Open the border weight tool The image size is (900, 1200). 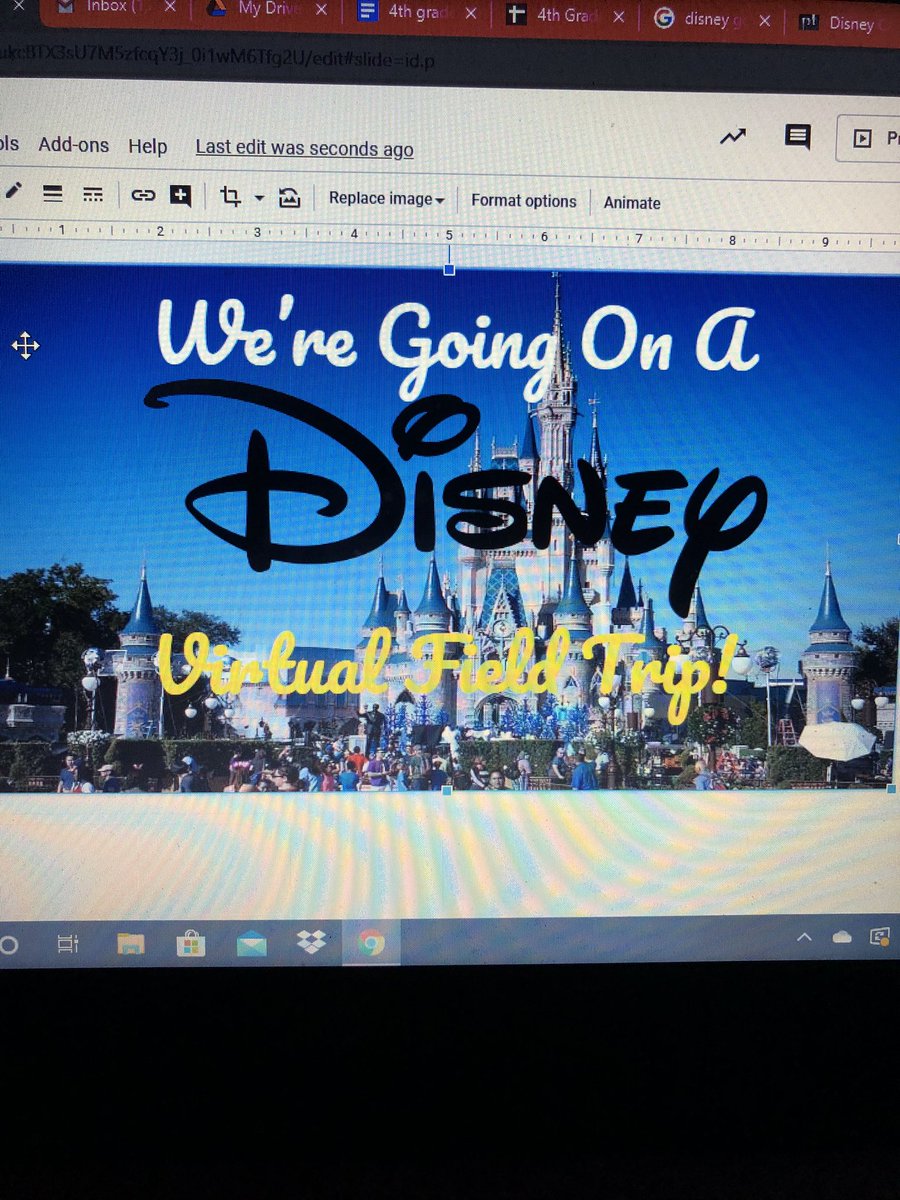tap(53, 193)
